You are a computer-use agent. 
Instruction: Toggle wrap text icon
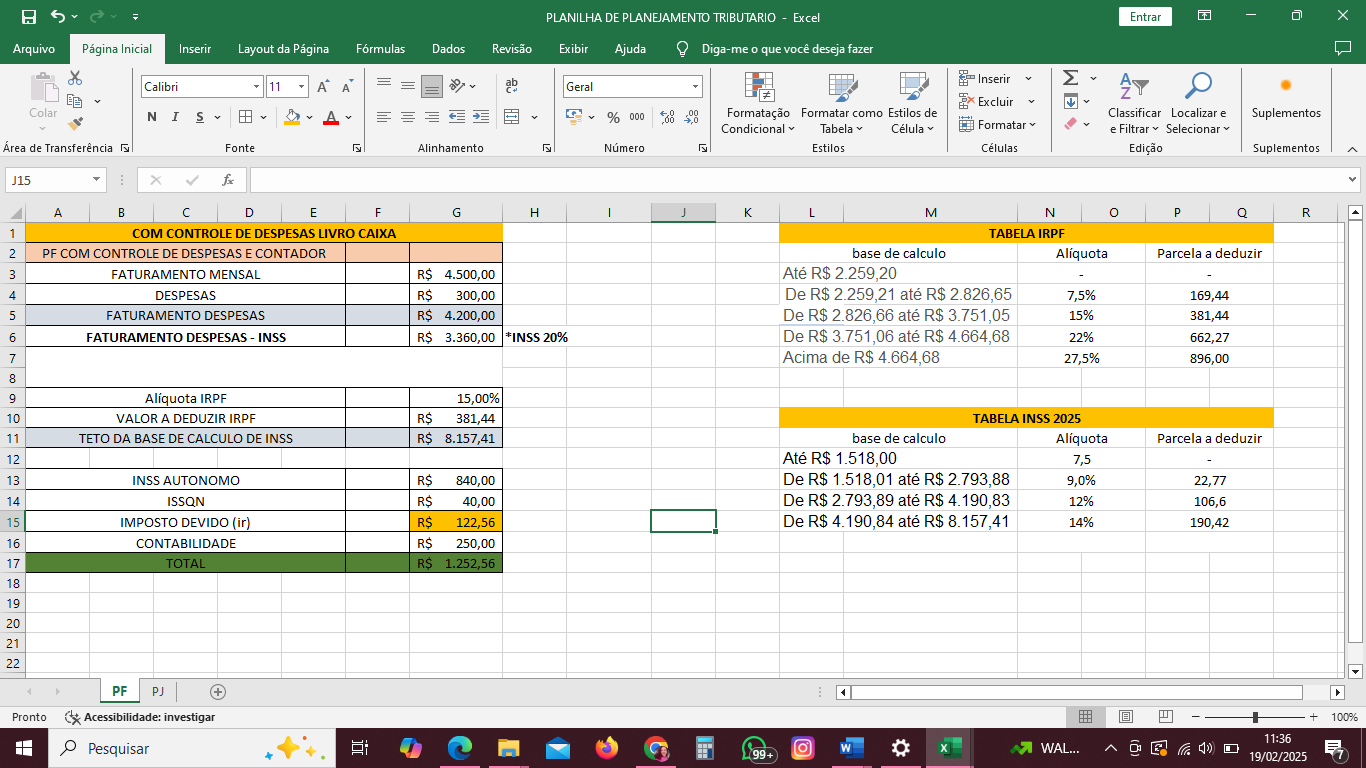(x=512, y=86)
